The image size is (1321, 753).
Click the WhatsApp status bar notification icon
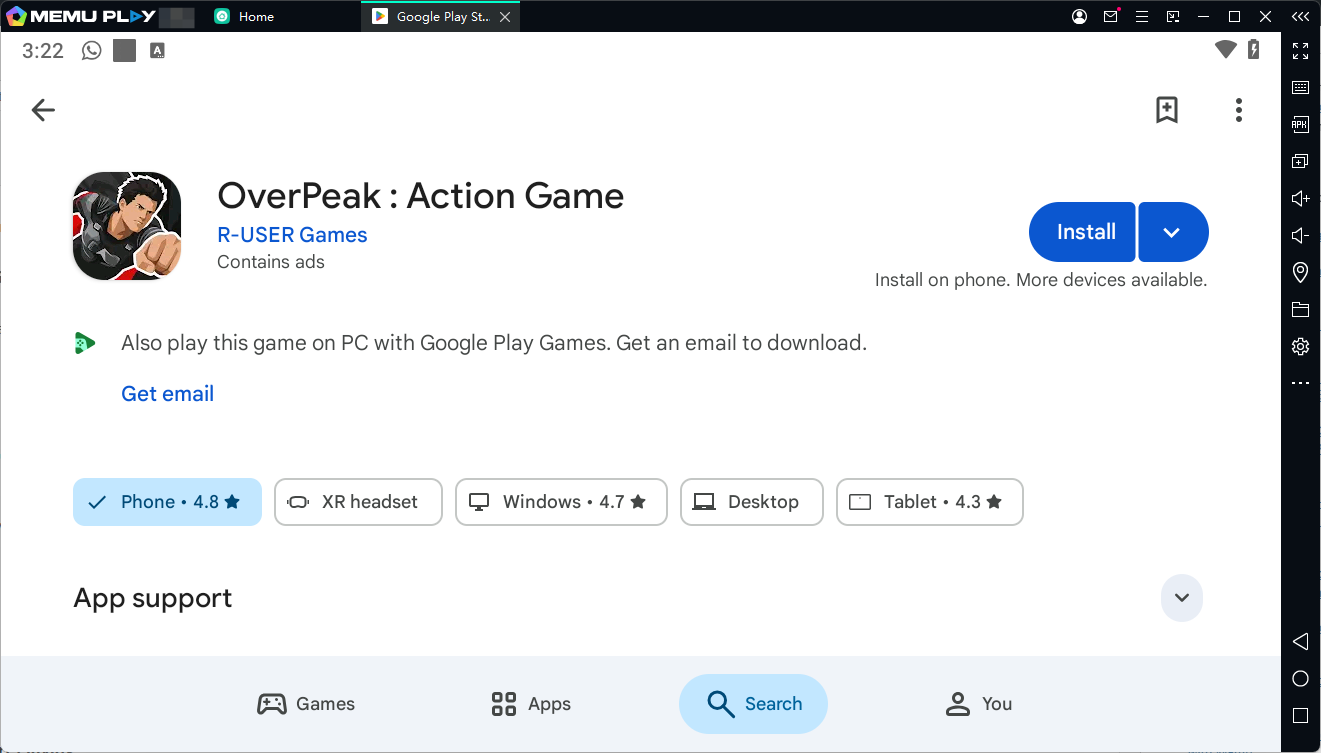pos(92,50)
